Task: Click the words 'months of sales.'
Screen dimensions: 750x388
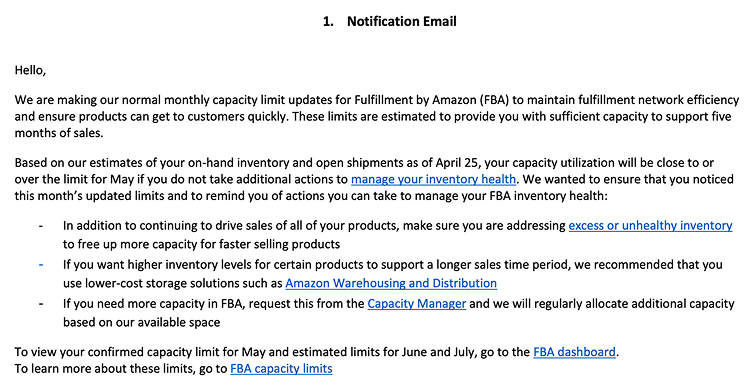Action: pos(59,133)
